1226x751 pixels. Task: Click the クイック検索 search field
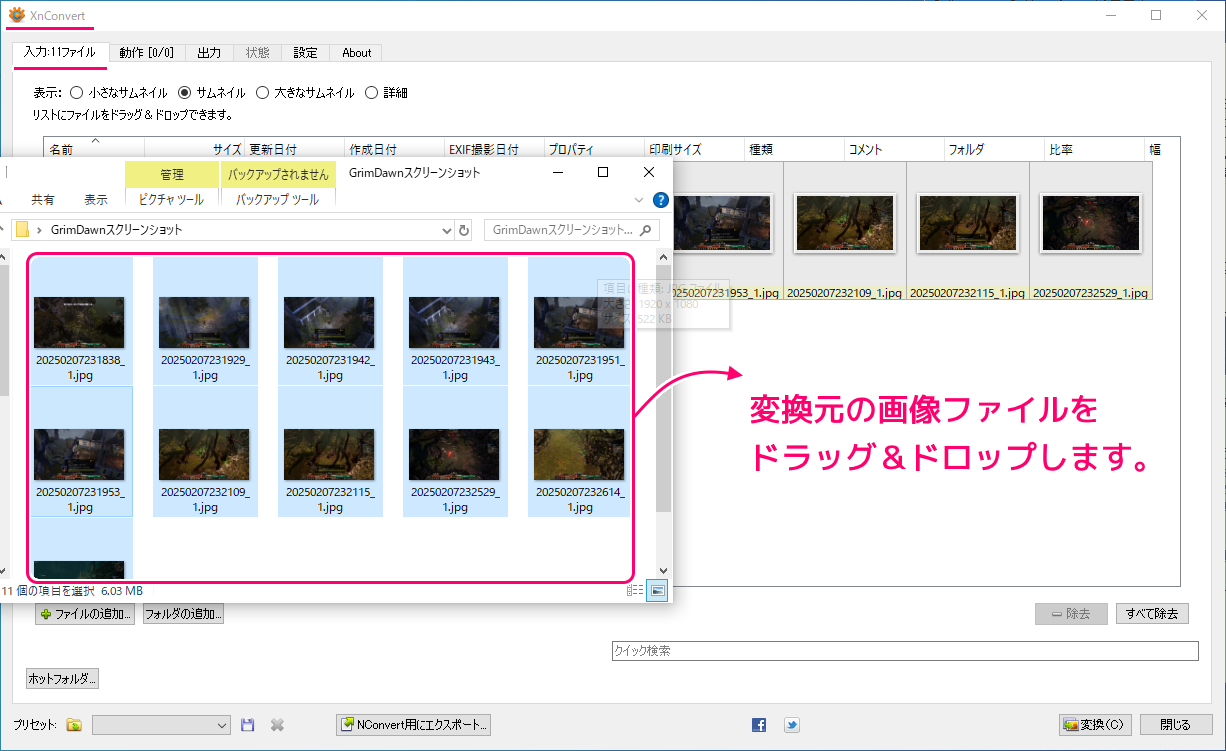904,651
